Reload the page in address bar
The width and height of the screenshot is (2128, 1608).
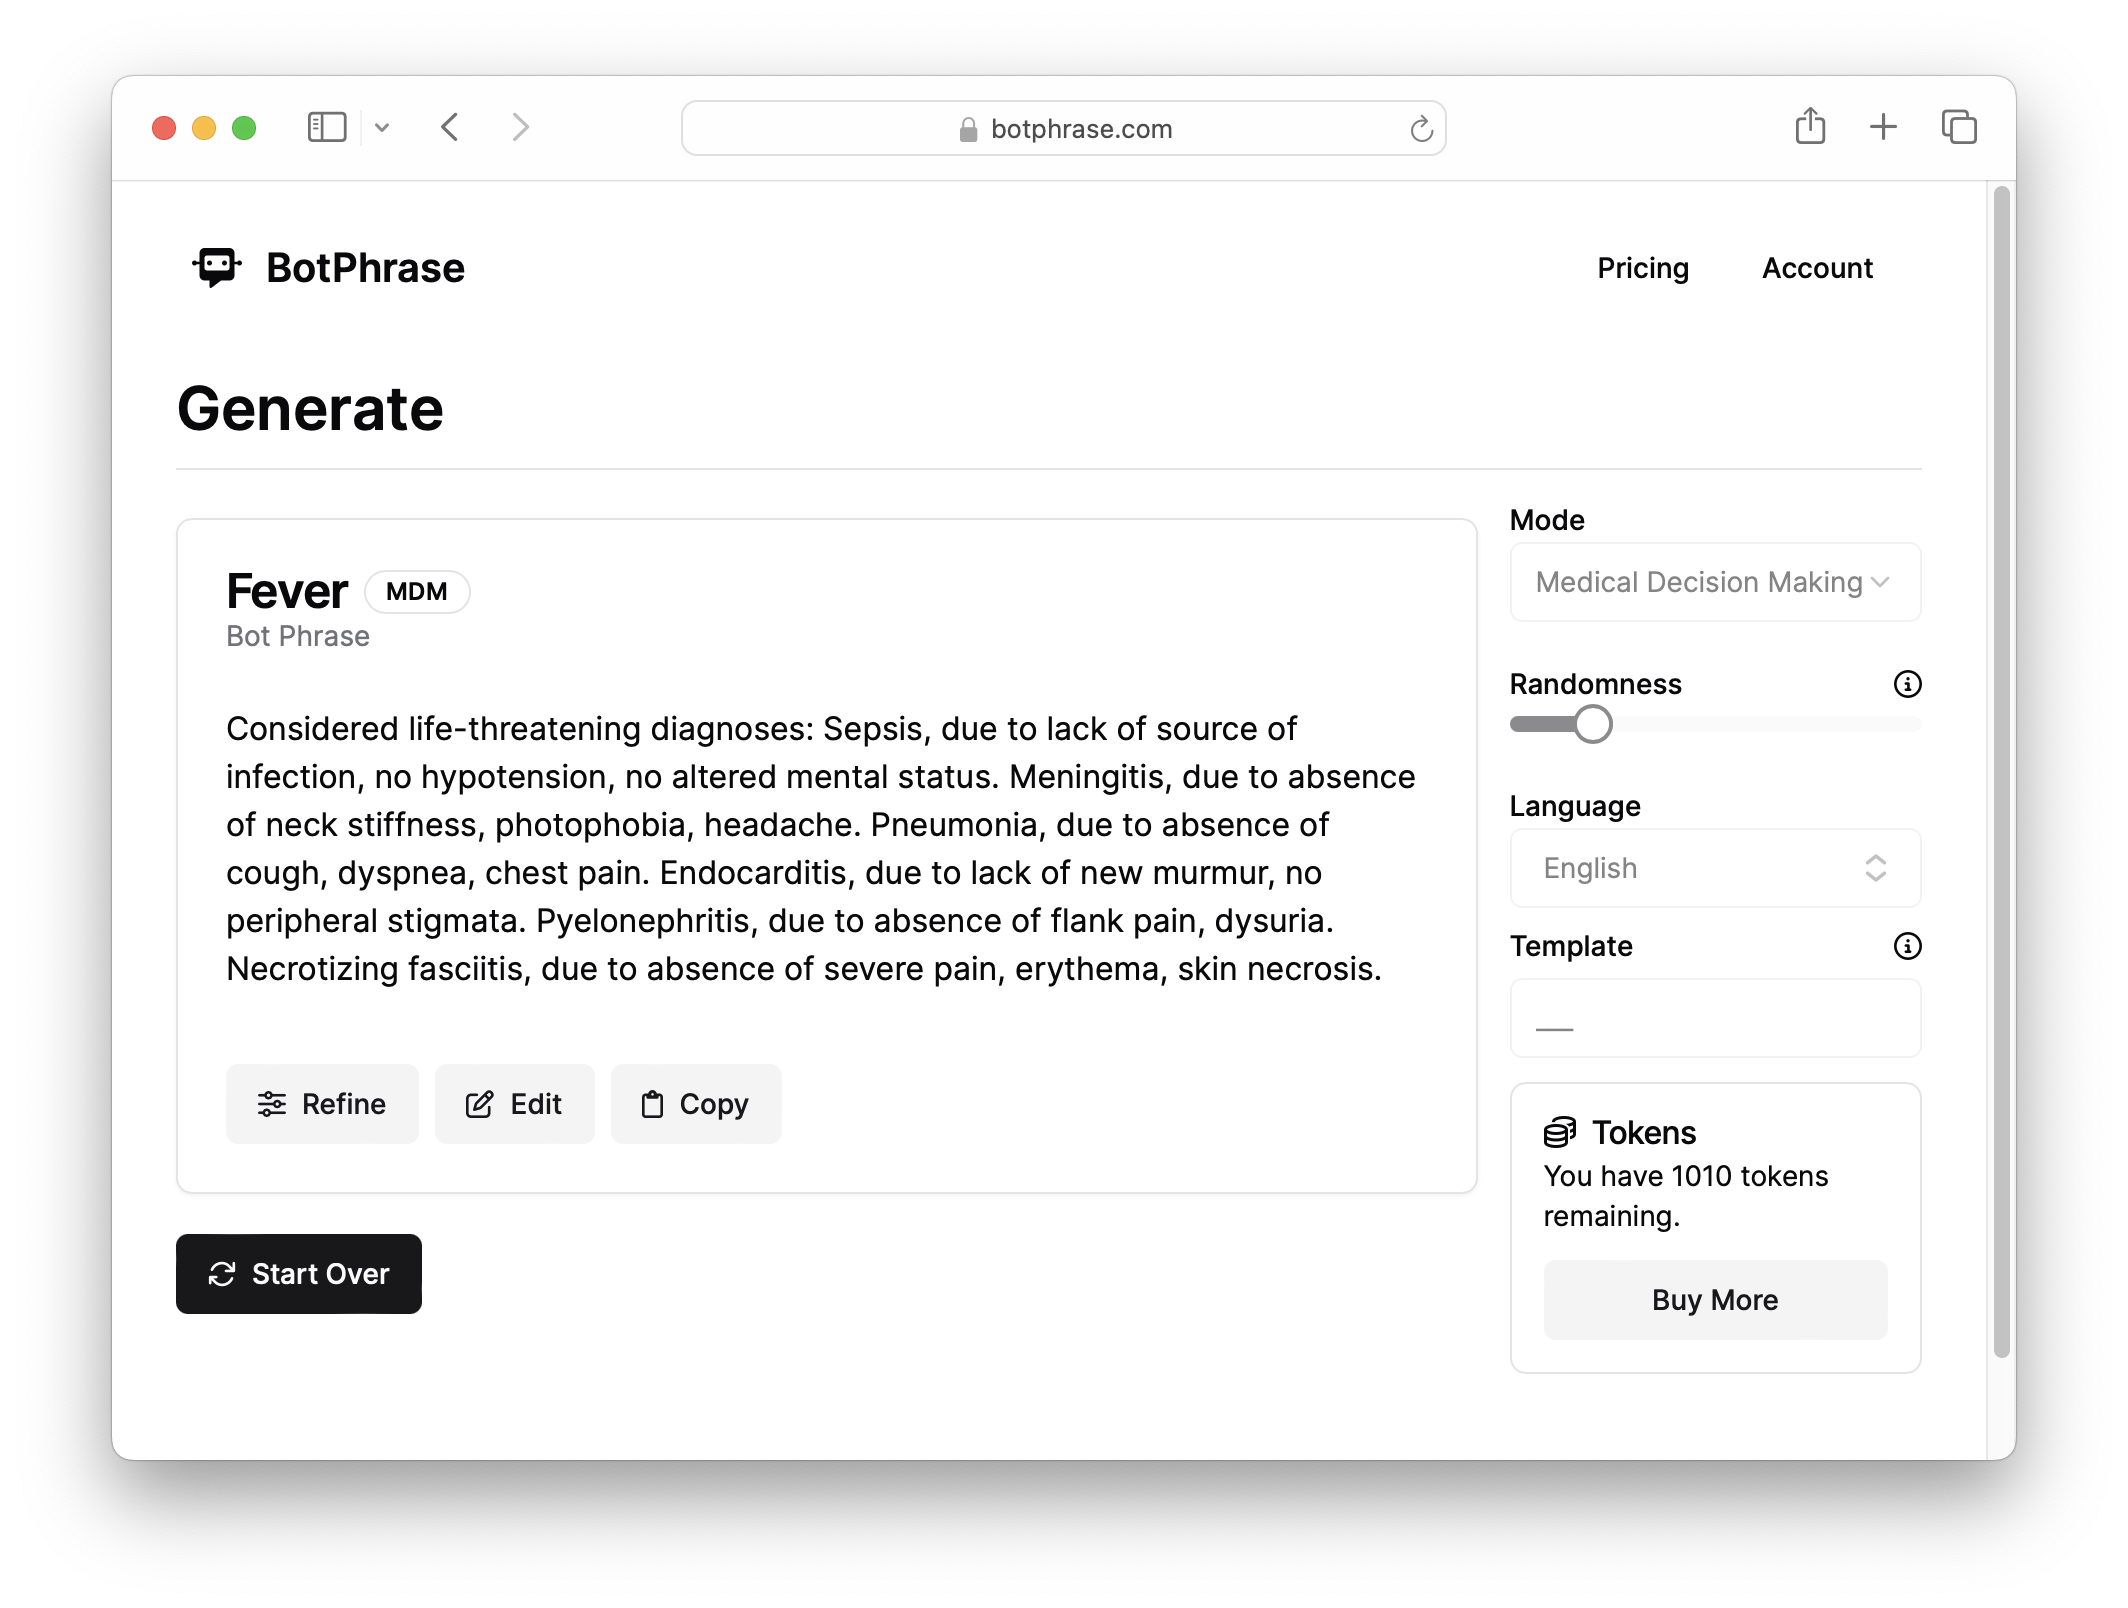click(1421, 129)
